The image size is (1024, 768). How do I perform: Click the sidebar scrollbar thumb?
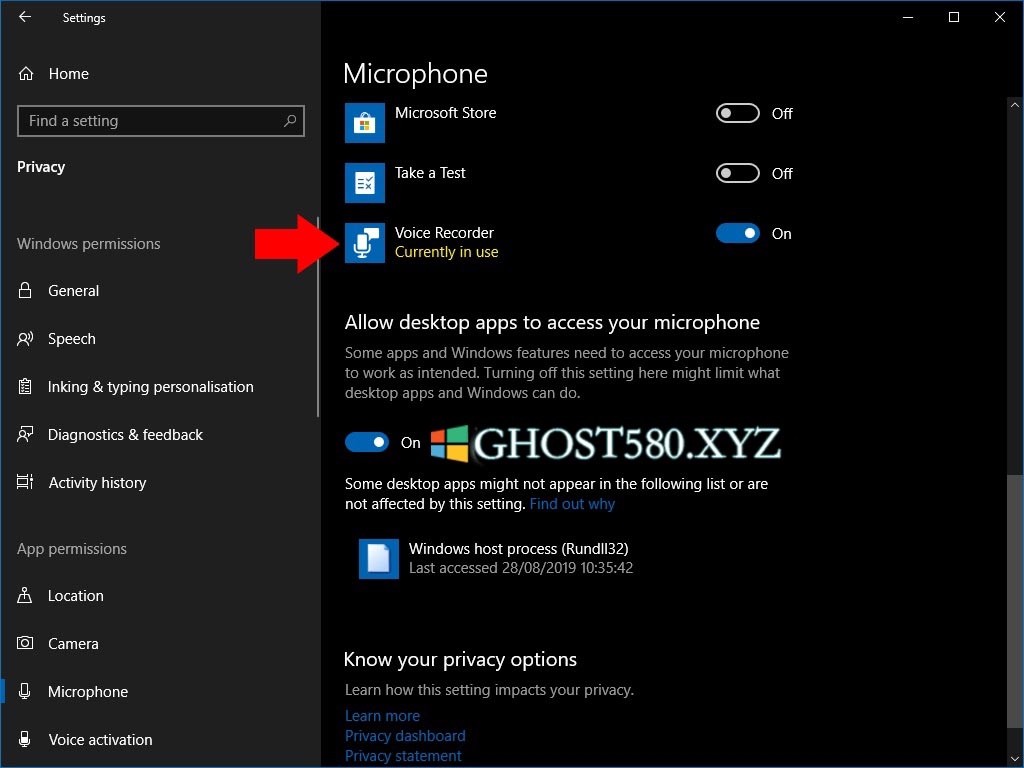click(318, 317)
